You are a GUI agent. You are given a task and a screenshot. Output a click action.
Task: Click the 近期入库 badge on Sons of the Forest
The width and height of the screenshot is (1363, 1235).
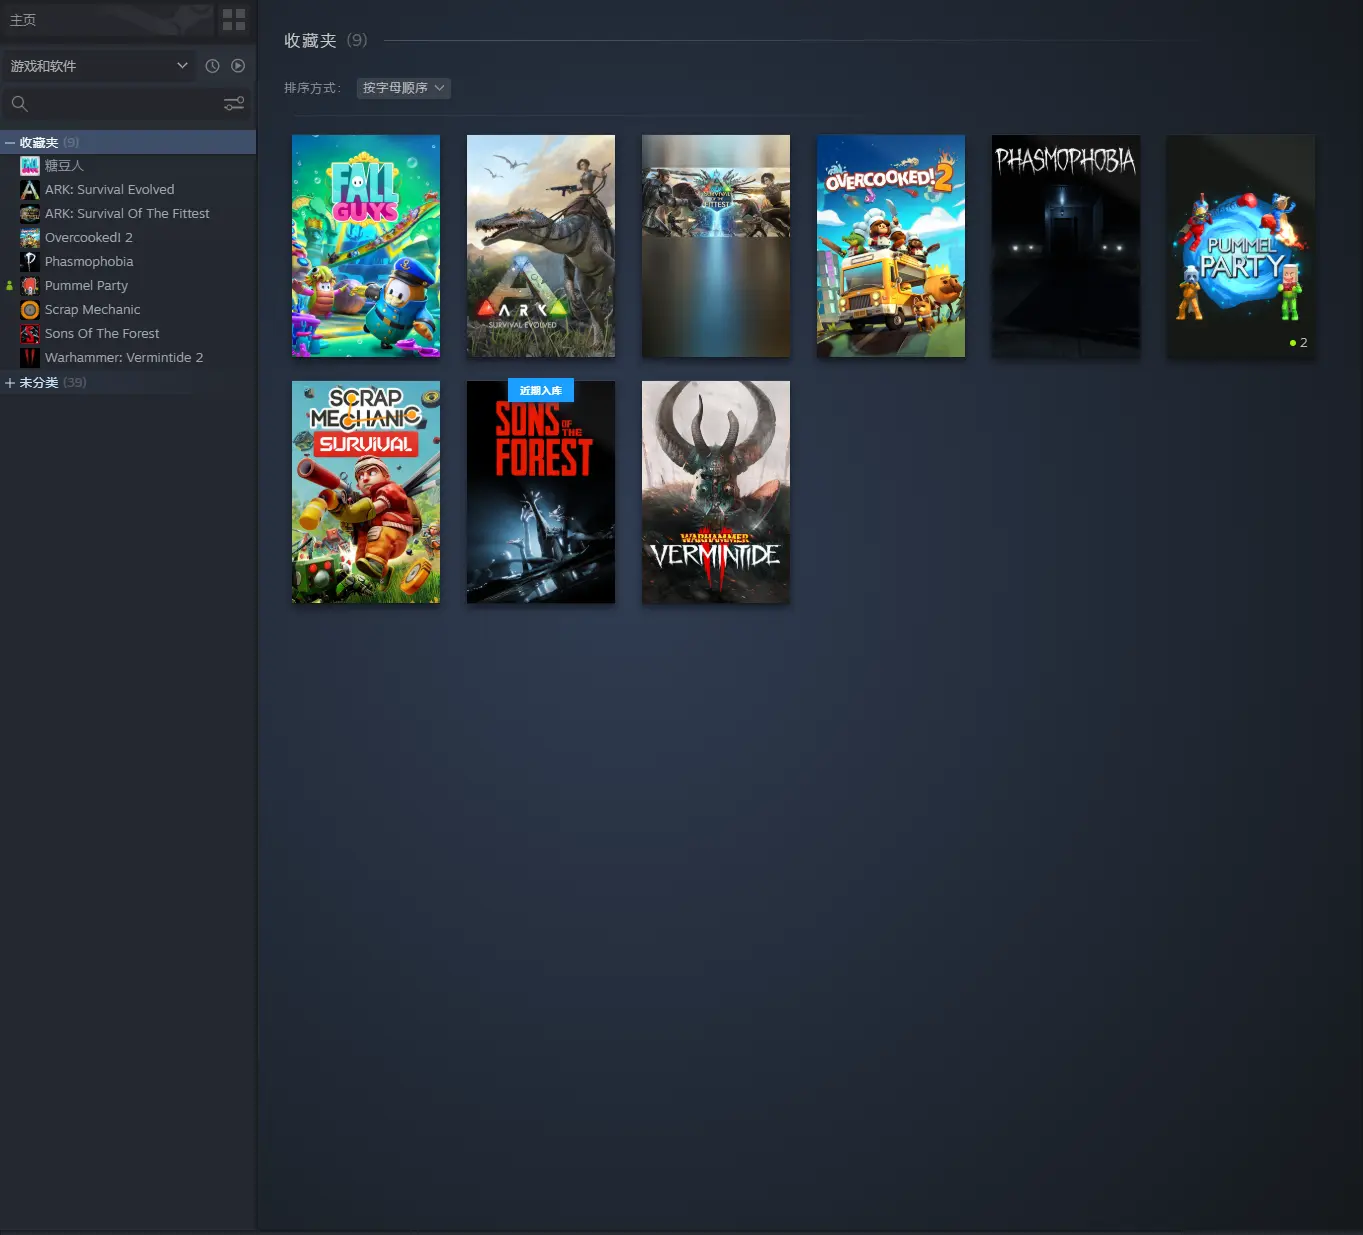(541, 391)
